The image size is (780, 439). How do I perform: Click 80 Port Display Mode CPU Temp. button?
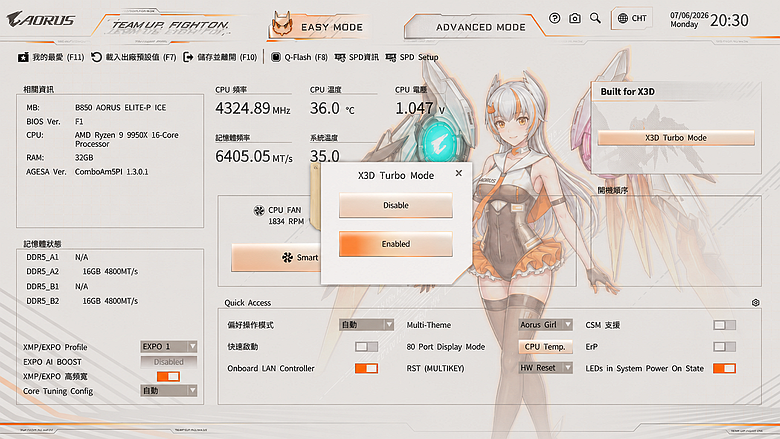[545, 347]
